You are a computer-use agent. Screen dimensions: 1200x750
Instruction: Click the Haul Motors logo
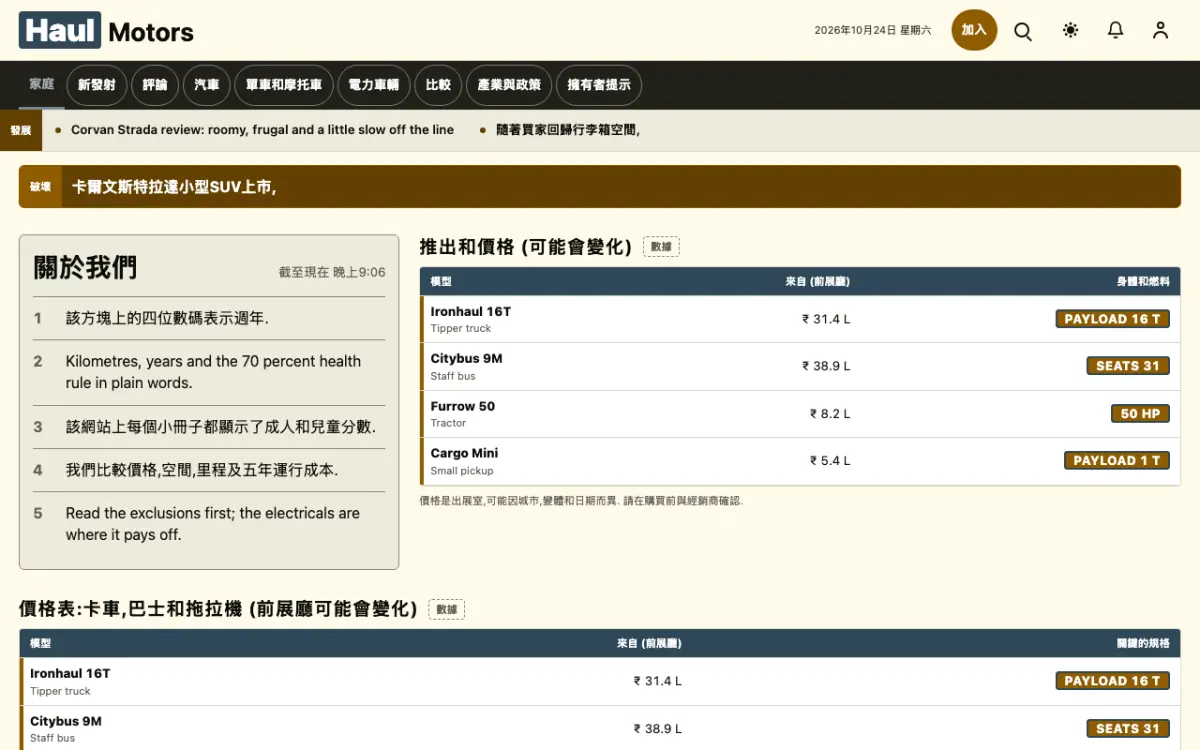106,31
